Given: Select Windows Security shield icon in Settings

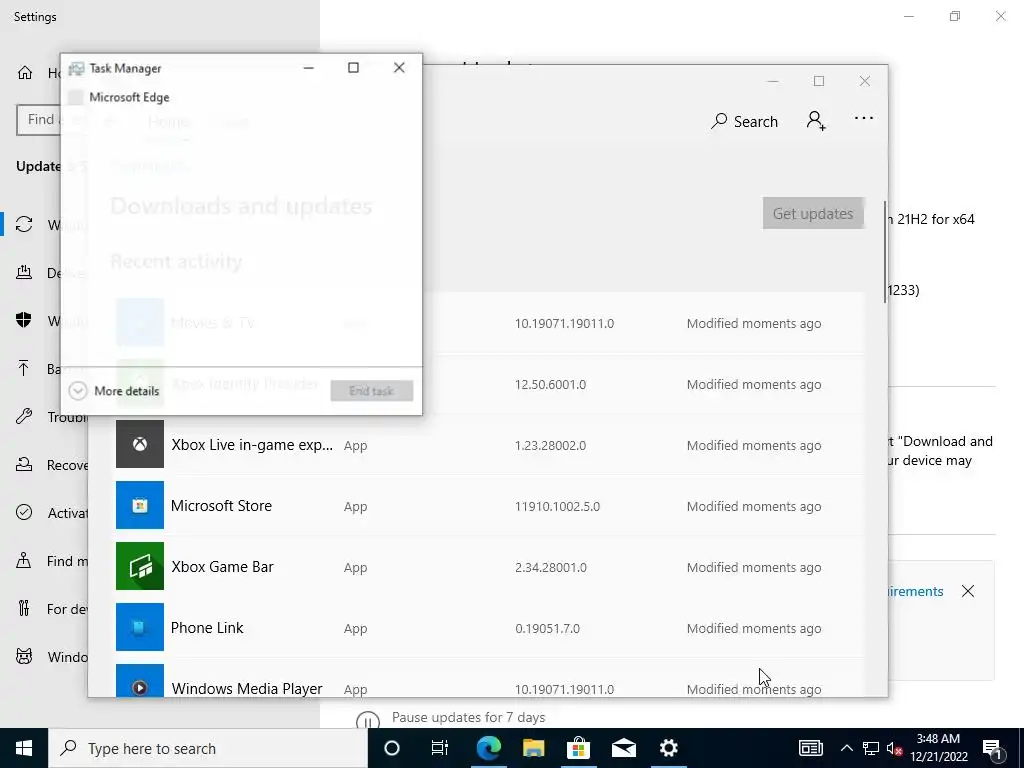Looking at the screenshot, I should tap(24, 320).
